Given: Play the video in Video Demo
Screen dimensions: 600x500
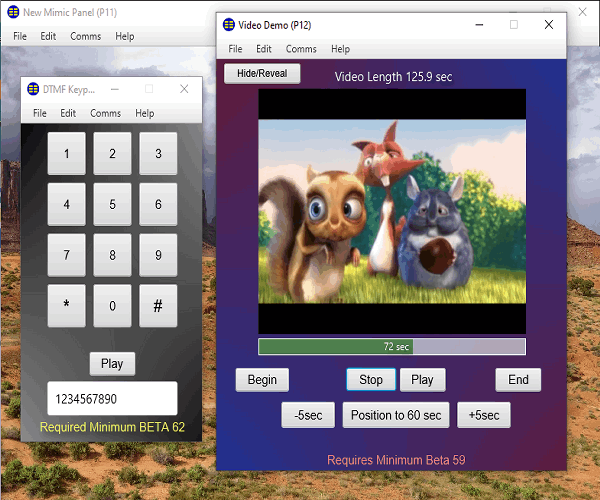Looking at the screenshot, I should [422, 380].
